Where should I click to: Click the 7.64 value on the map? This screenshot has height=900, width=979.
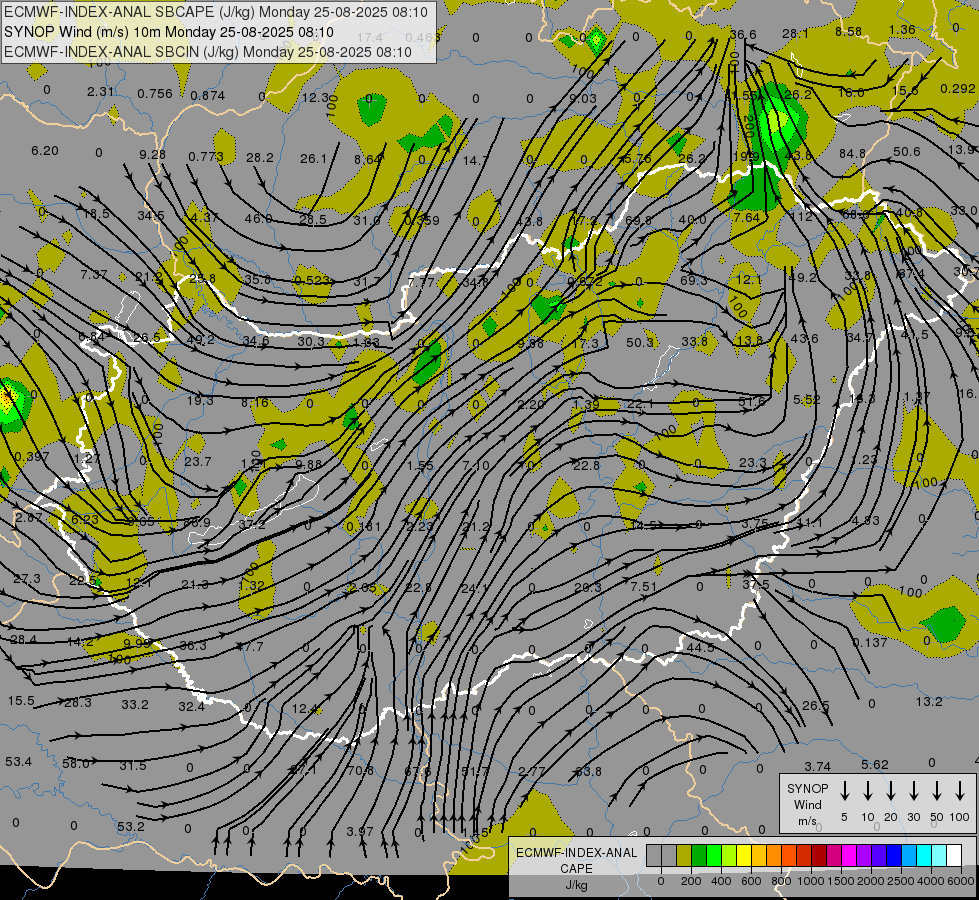[x=746, y=217]
